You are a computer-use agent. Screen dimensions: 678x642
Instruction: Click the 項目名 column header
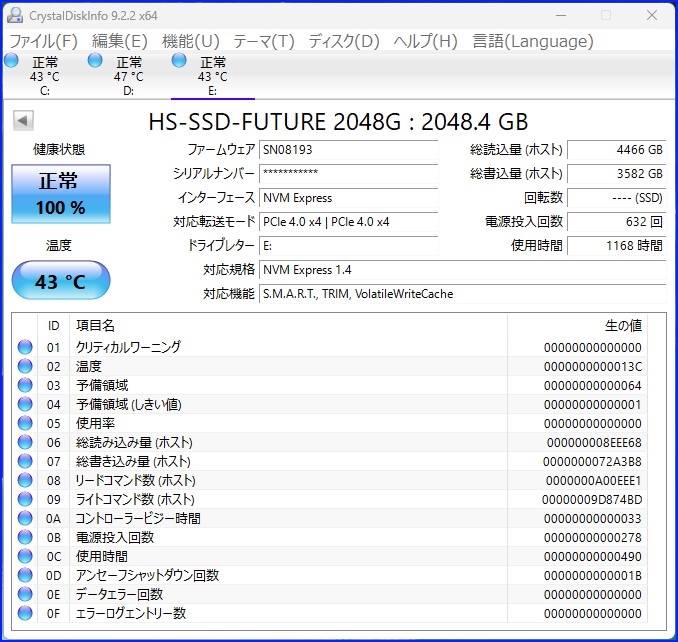click(96, 326)
